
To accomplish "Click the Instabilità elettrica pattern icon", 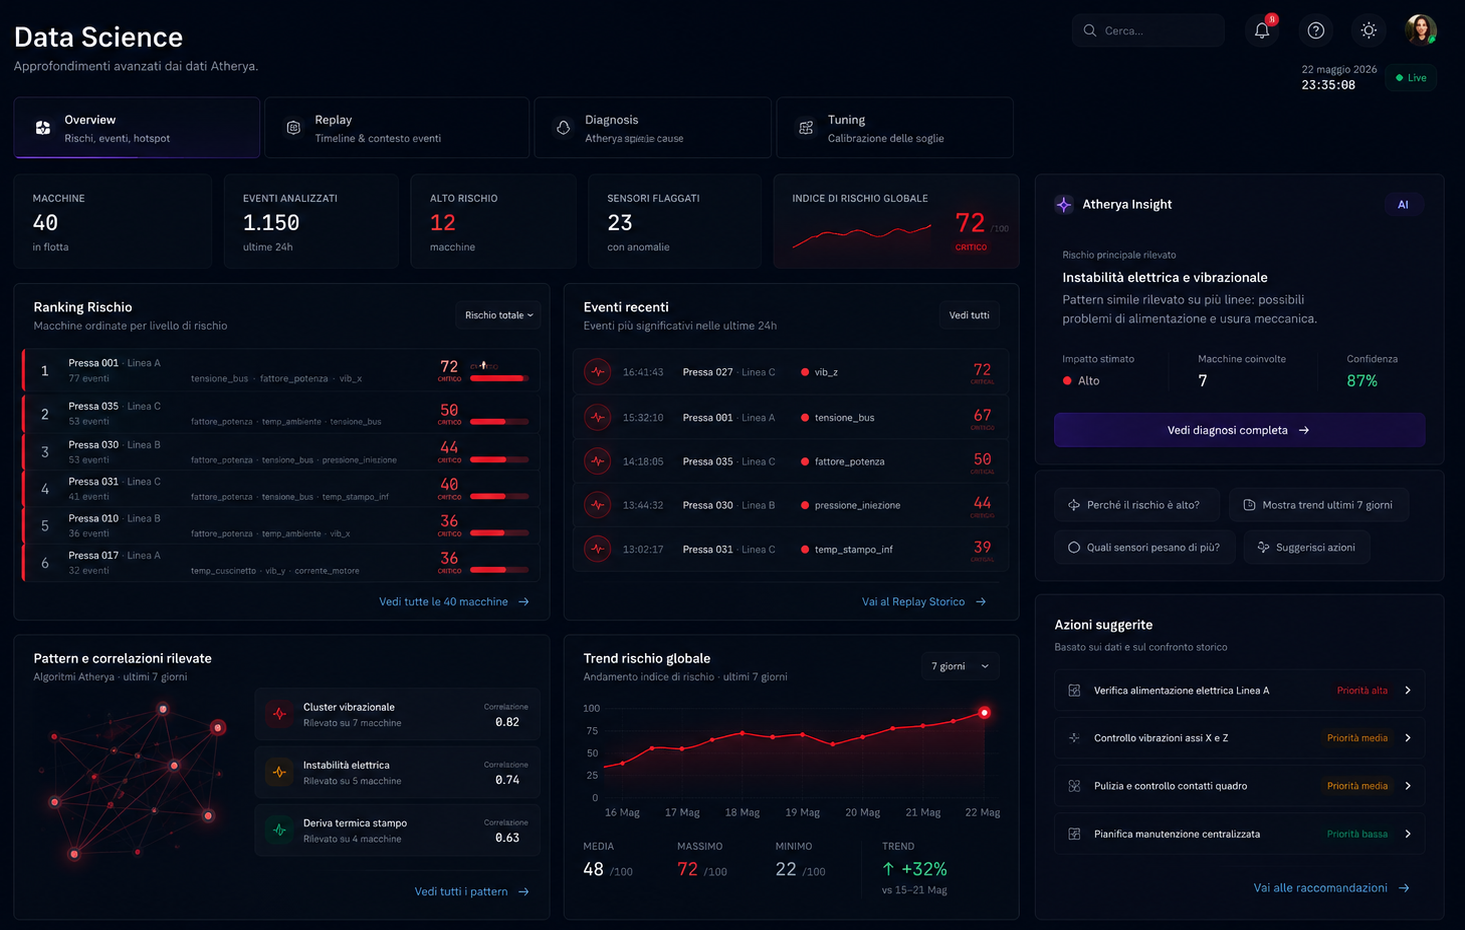I will (280, 772).
